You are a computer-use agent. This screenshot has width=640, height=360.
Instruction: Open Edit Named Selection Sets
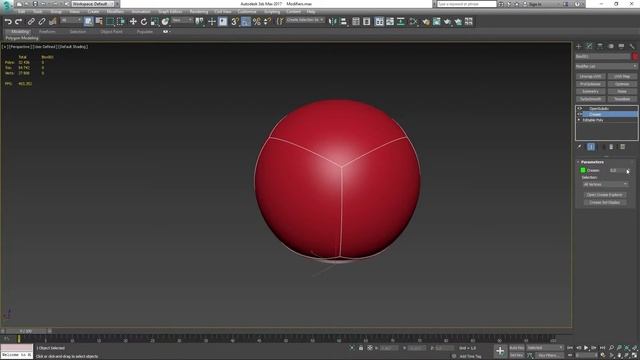pyautogui.click(x=280, y=22)
